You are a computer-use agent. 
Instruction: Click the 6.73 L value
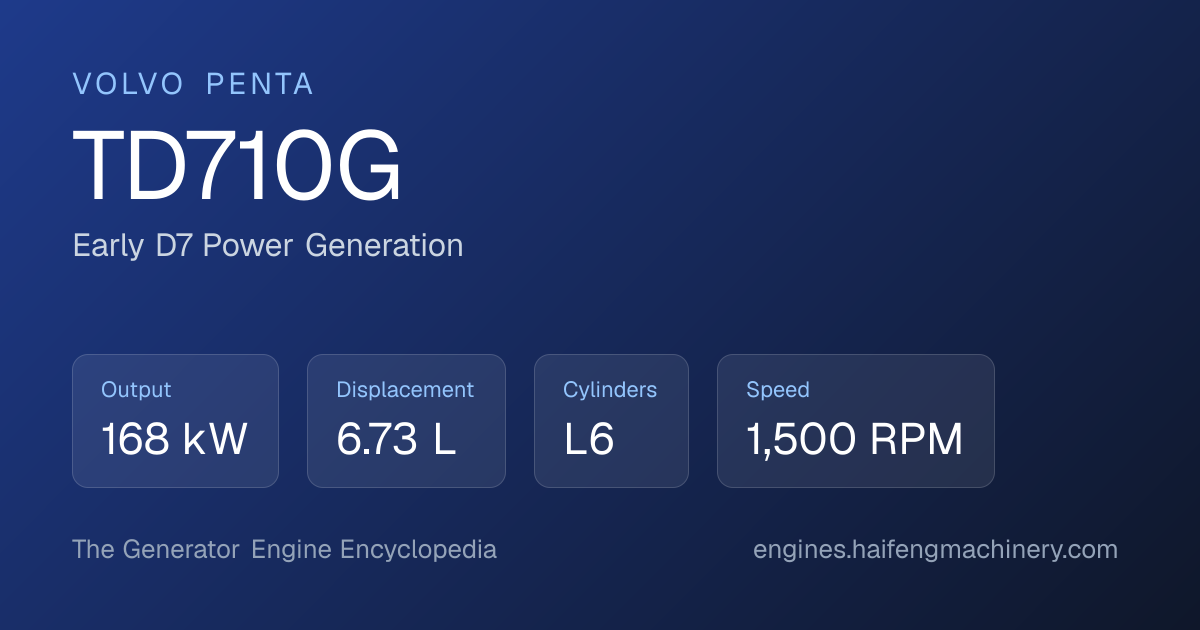tap(396, 440)
